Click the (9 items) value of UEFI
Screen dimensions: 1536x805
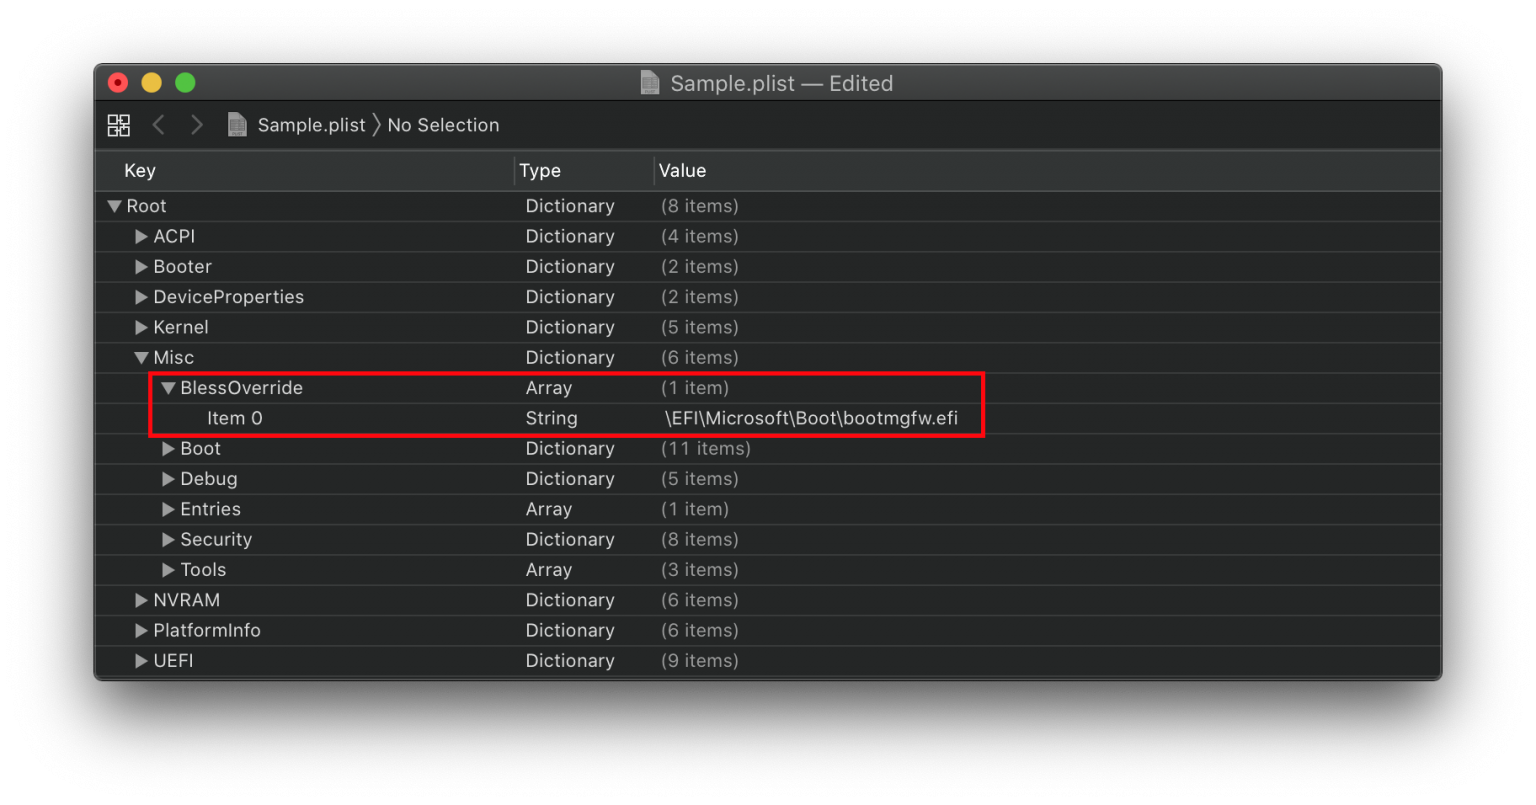pyautogui.click(x=700, y=661)
